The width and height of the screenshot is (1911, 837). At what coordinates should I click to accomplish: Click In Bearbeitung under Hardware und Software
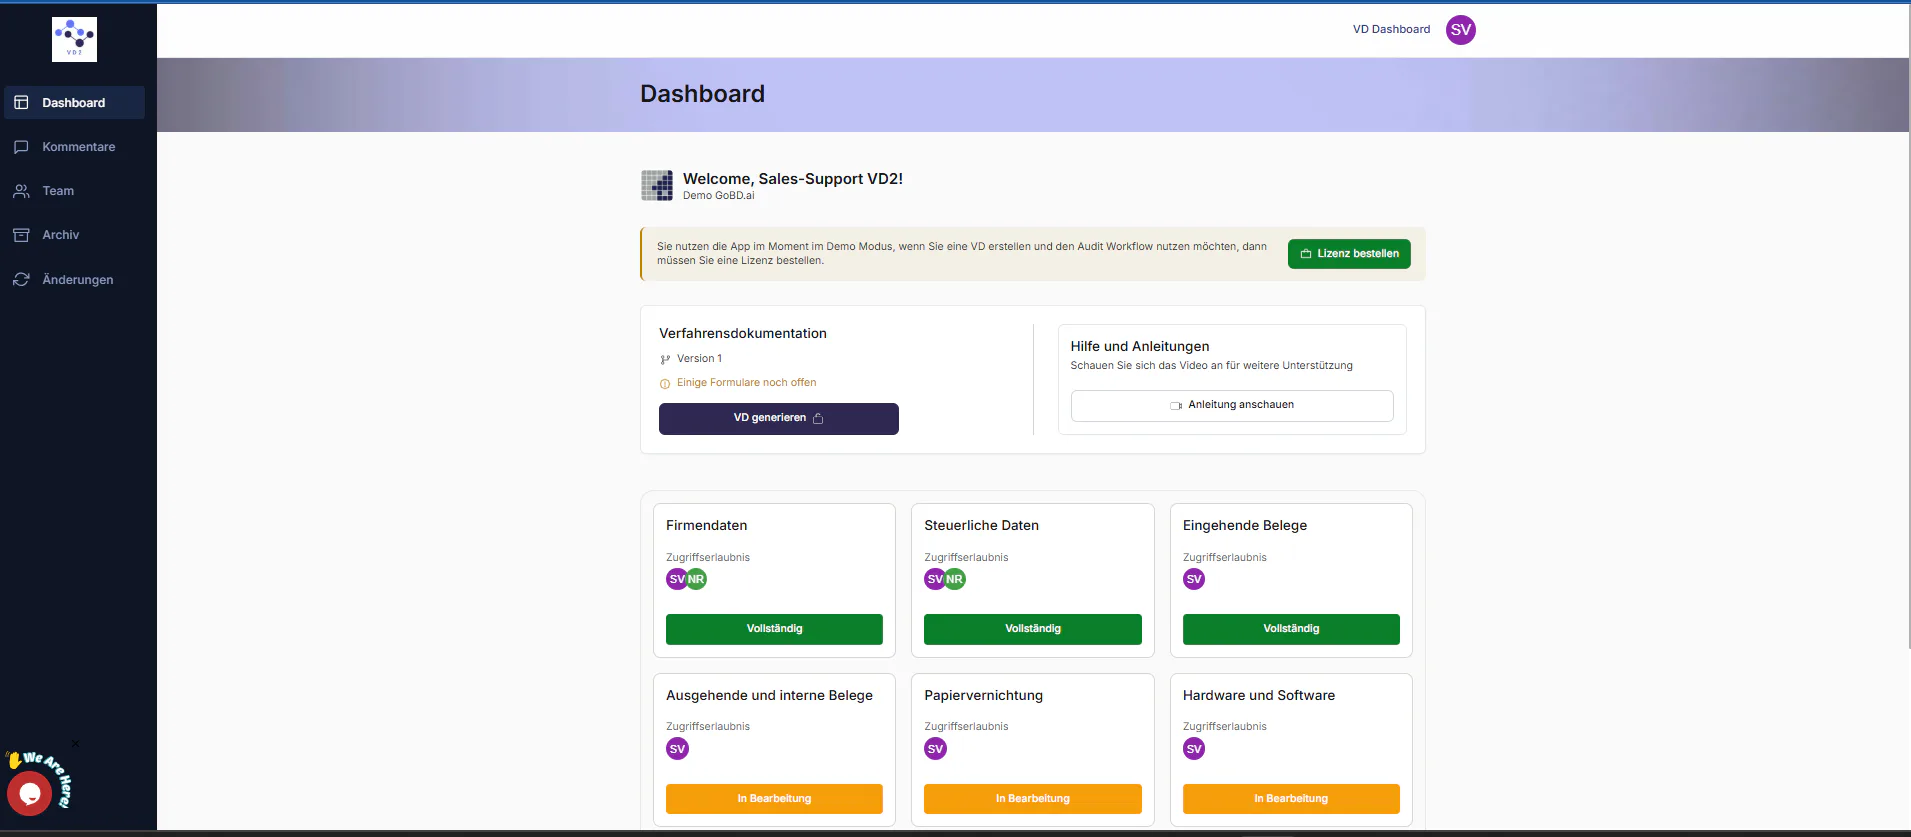tap(1291, 799)
